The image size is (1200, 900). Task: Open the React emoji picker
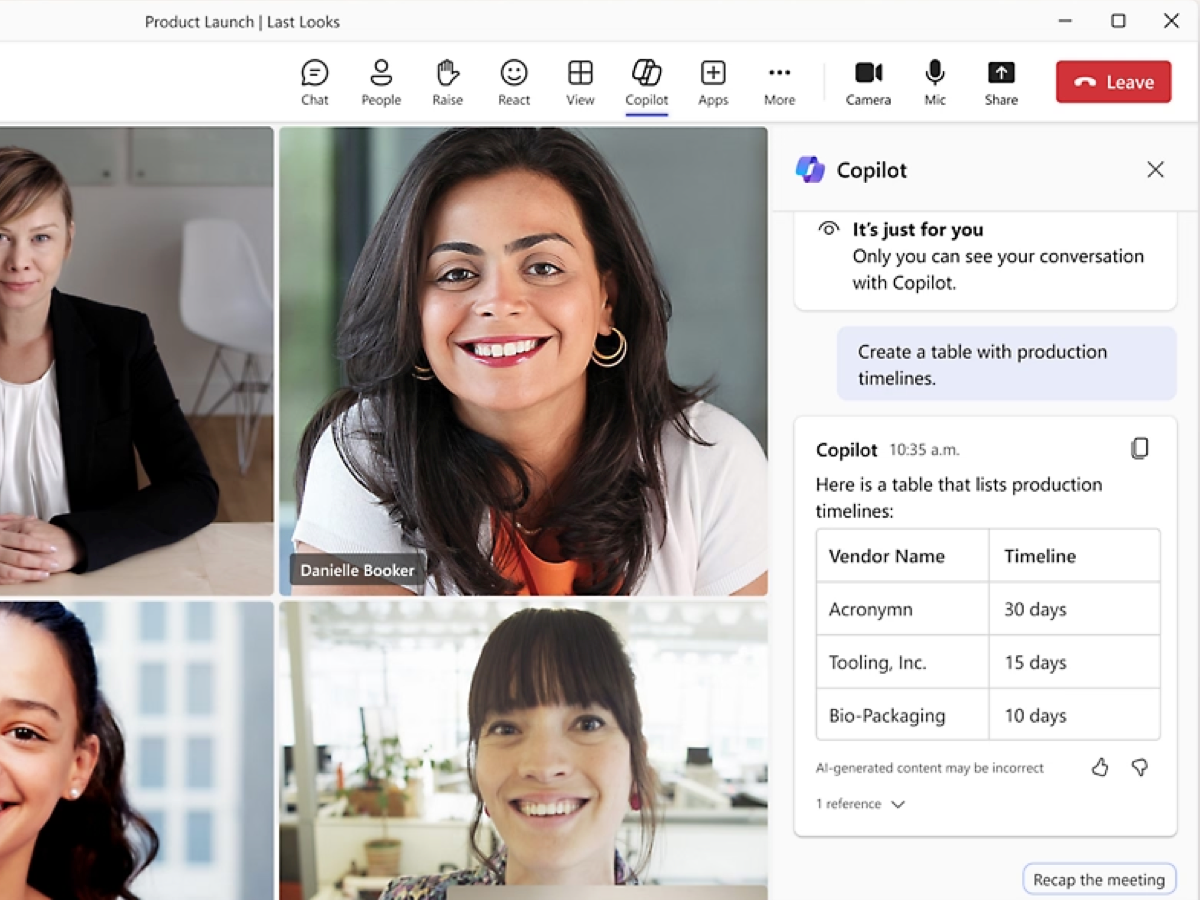[514, 82]
